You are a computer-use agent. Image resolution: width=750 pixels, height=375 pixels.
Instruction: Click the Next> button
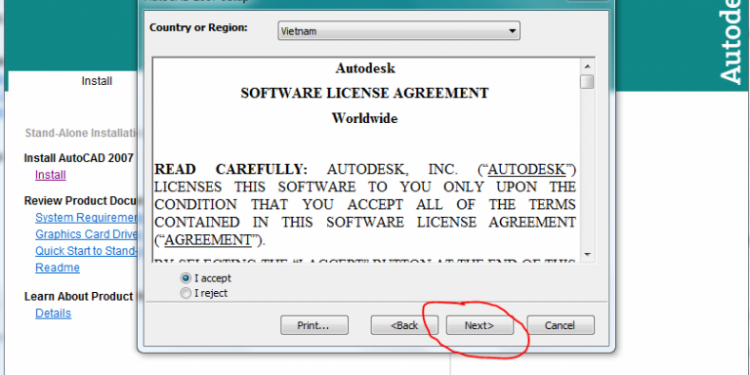click(479, 325)
